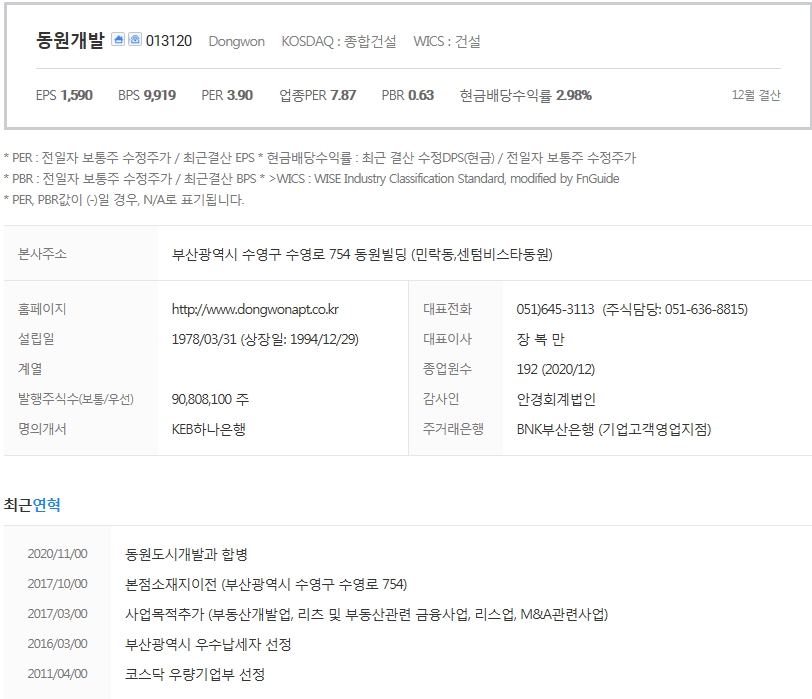Click the English name Dongwon

(237, 41)
